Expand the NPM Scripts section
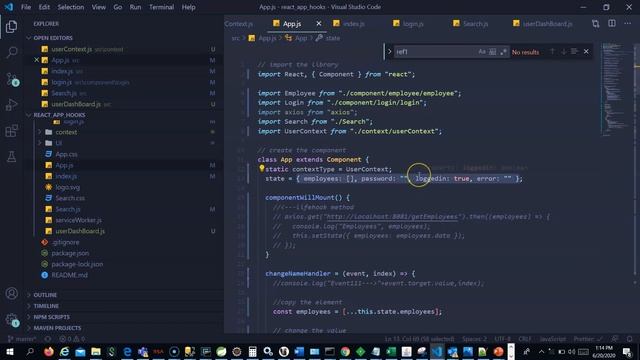The width and height of the screenshot is (640, 360). pyautogui.click(x=51, y=317)
